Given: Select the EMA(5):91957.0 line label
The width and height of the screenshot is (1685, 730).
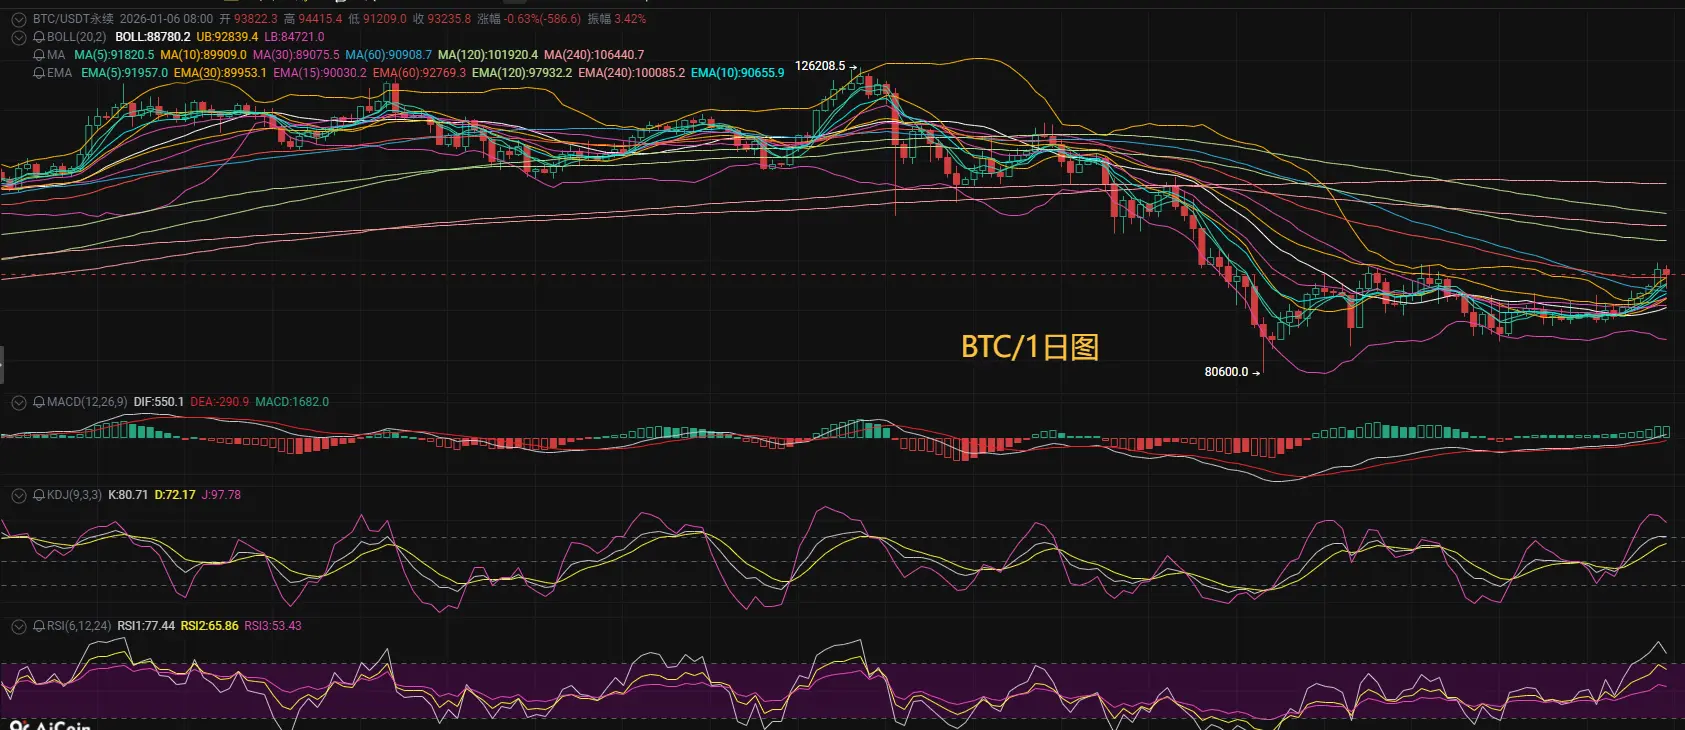Looking at the screenshot, I should tap(124, 73).
